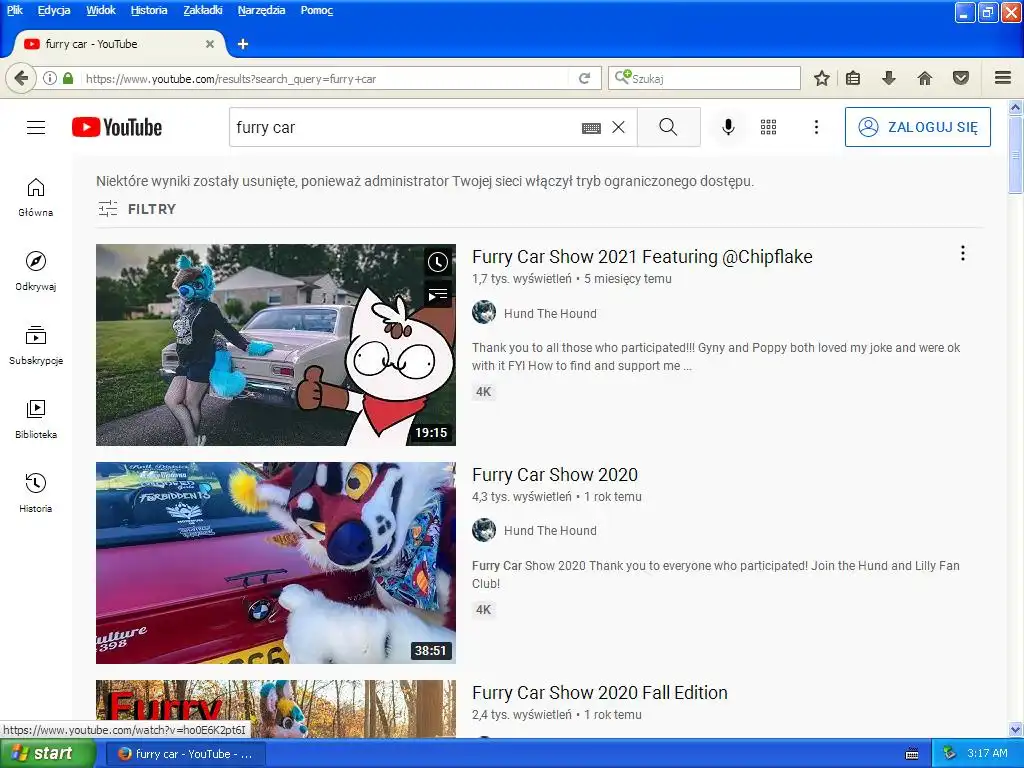Add Furry Car Show 2021 to queue
This screenshot has width=1024, height=768.
(438, 295)
